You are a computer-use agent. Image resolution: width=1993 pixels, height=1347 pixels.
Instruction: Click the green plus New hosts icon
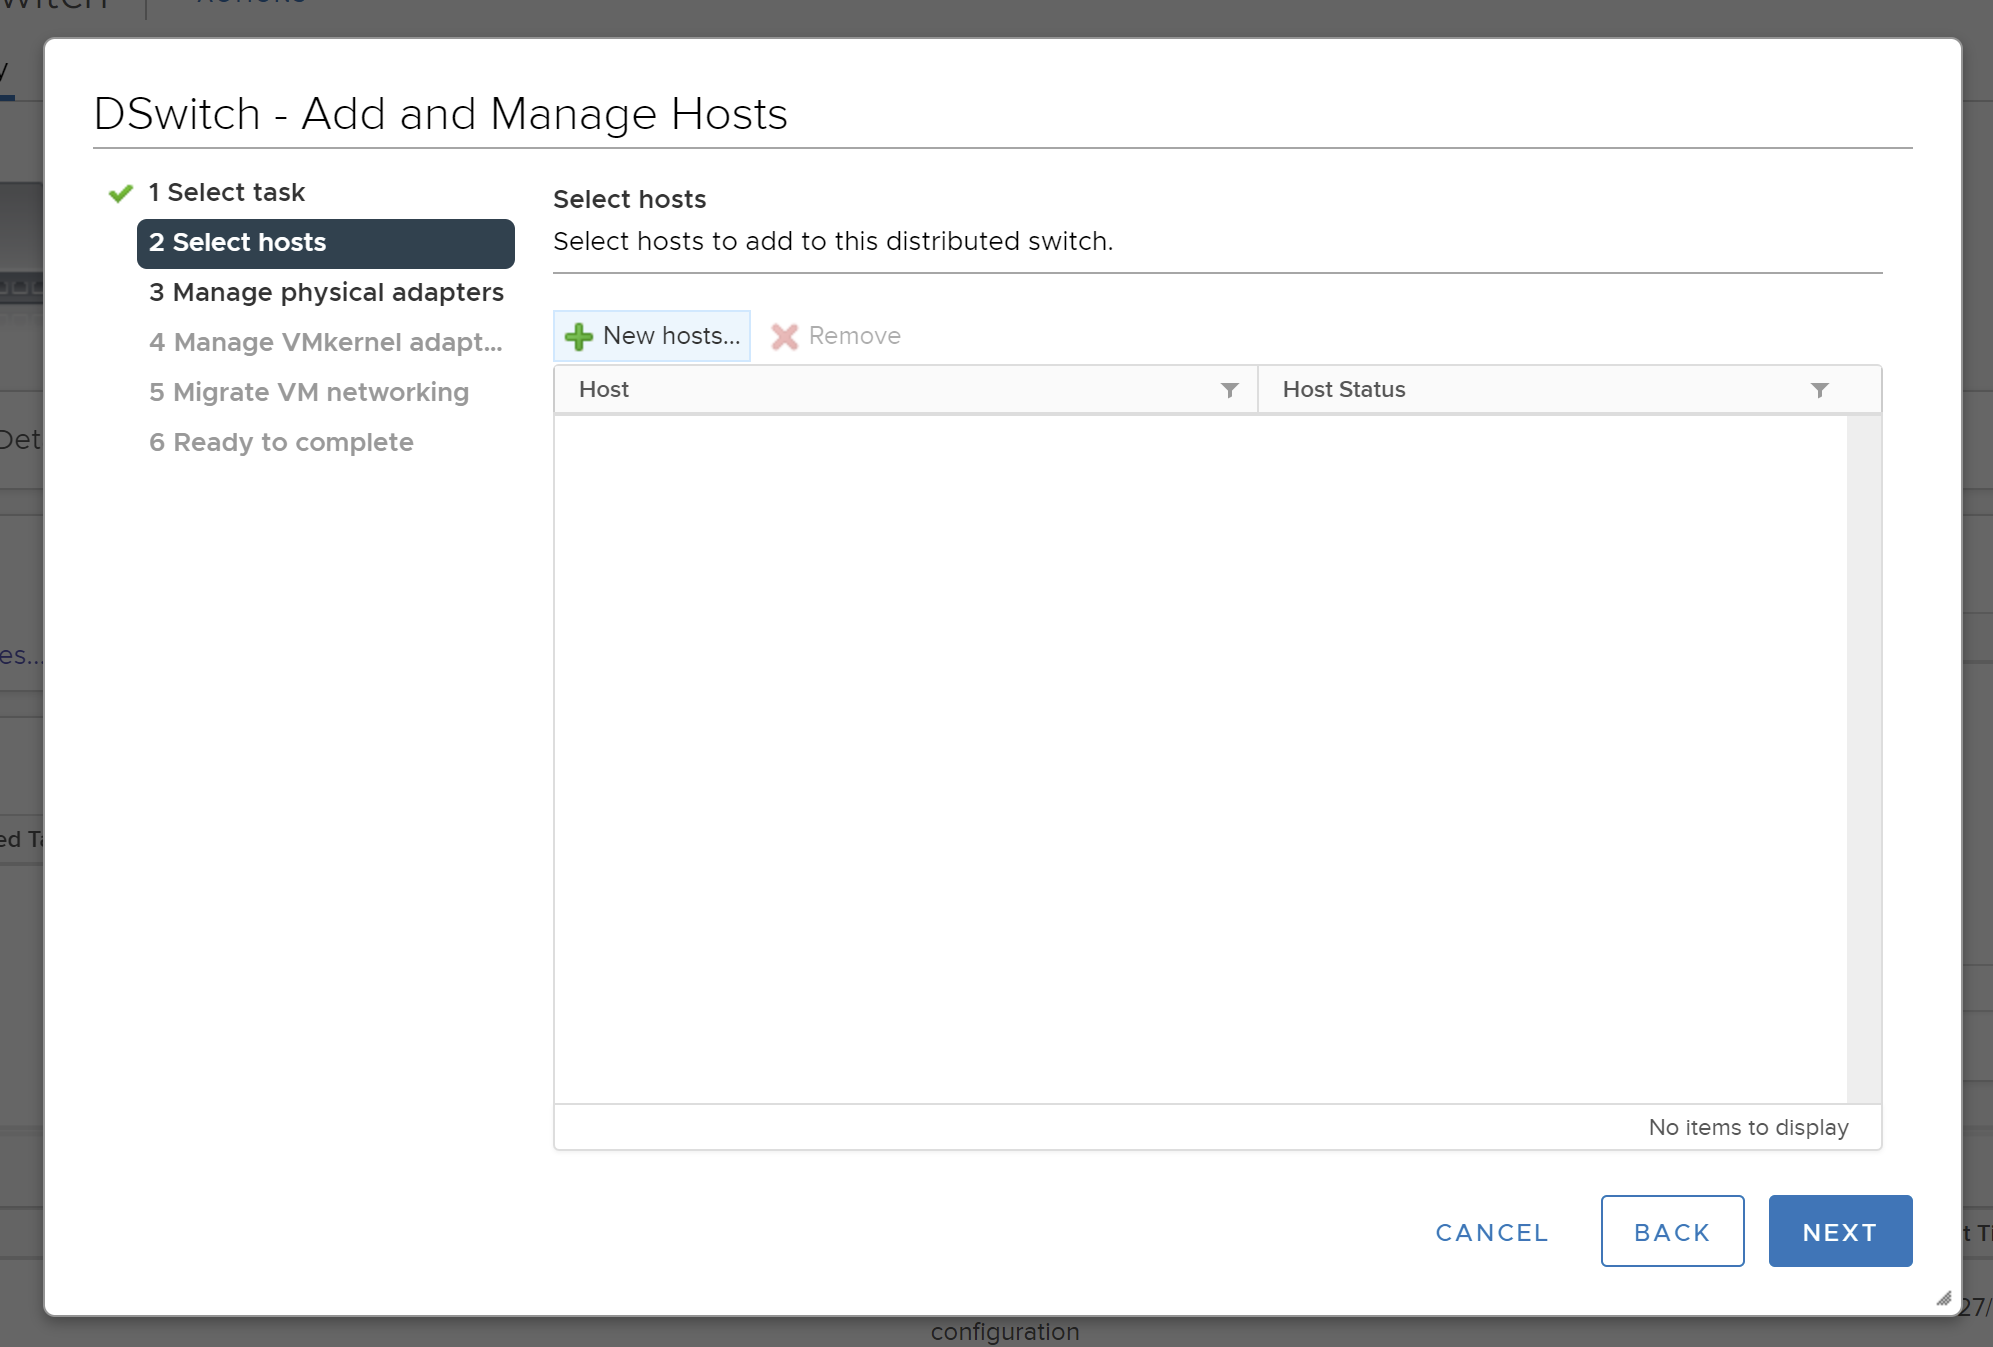tap(578, 337)
